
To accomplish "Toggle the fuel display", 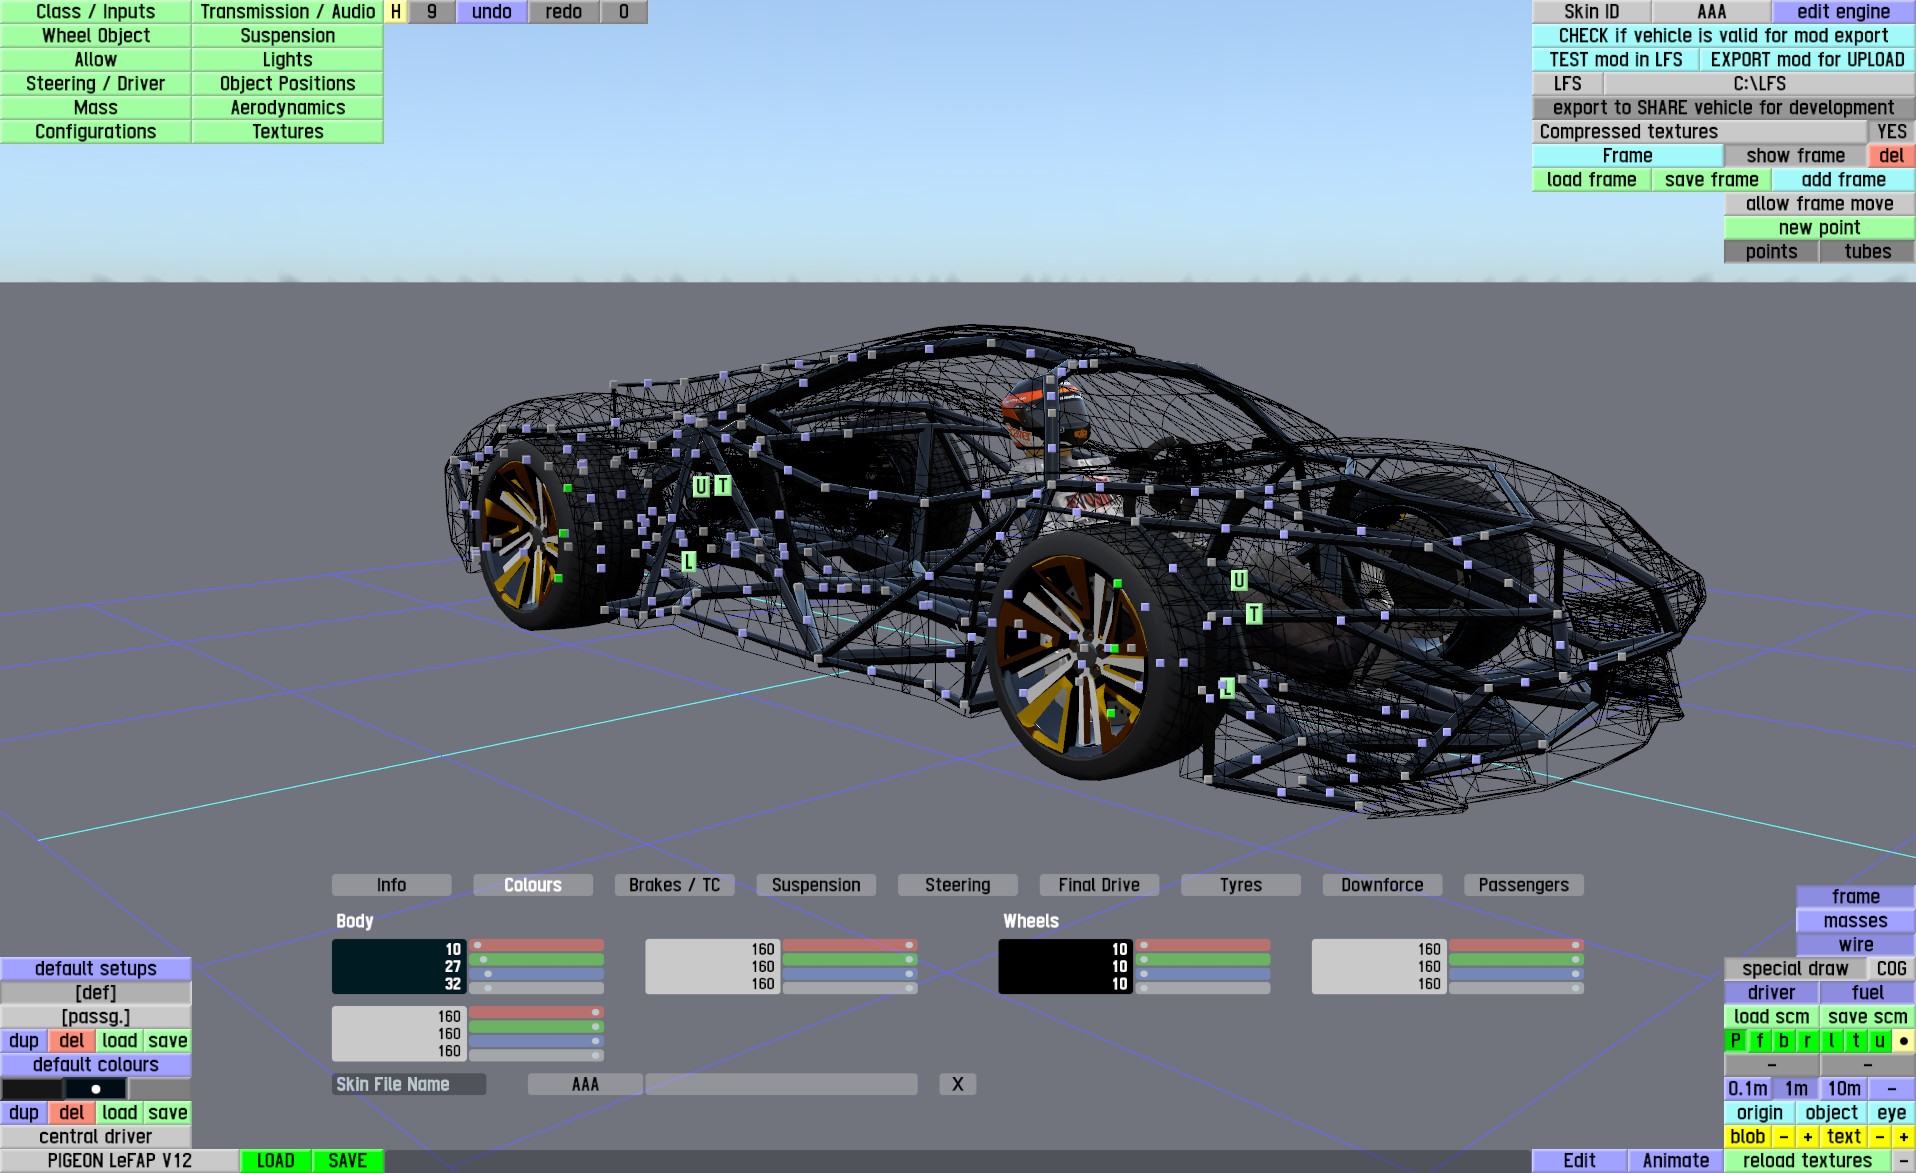I will 1867,993.
